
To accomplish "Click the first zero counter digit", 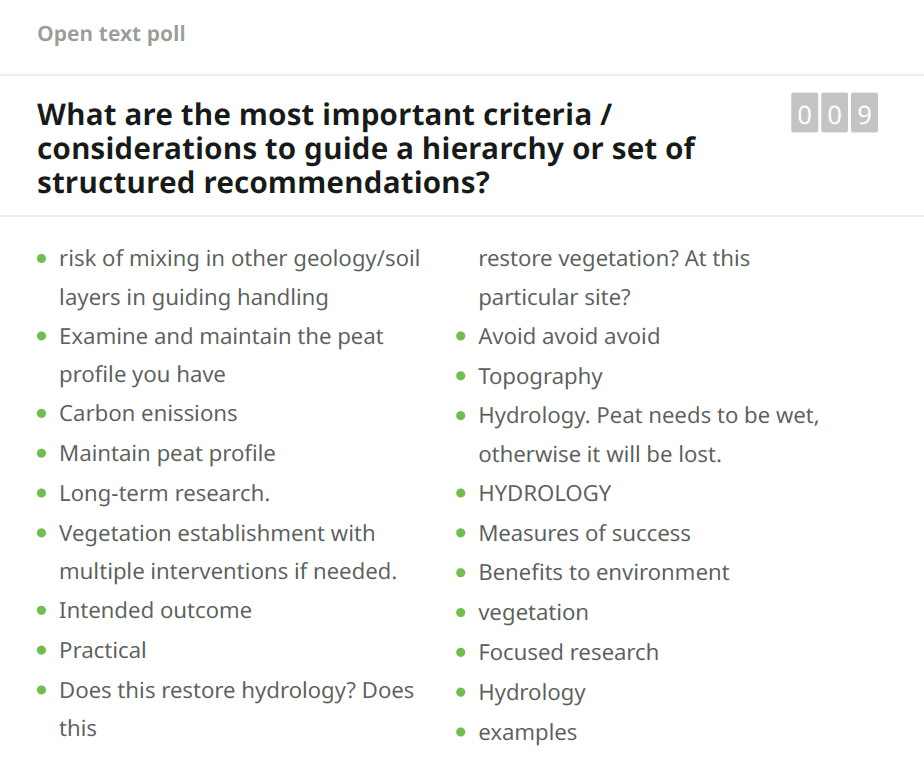I will [804, 114].
